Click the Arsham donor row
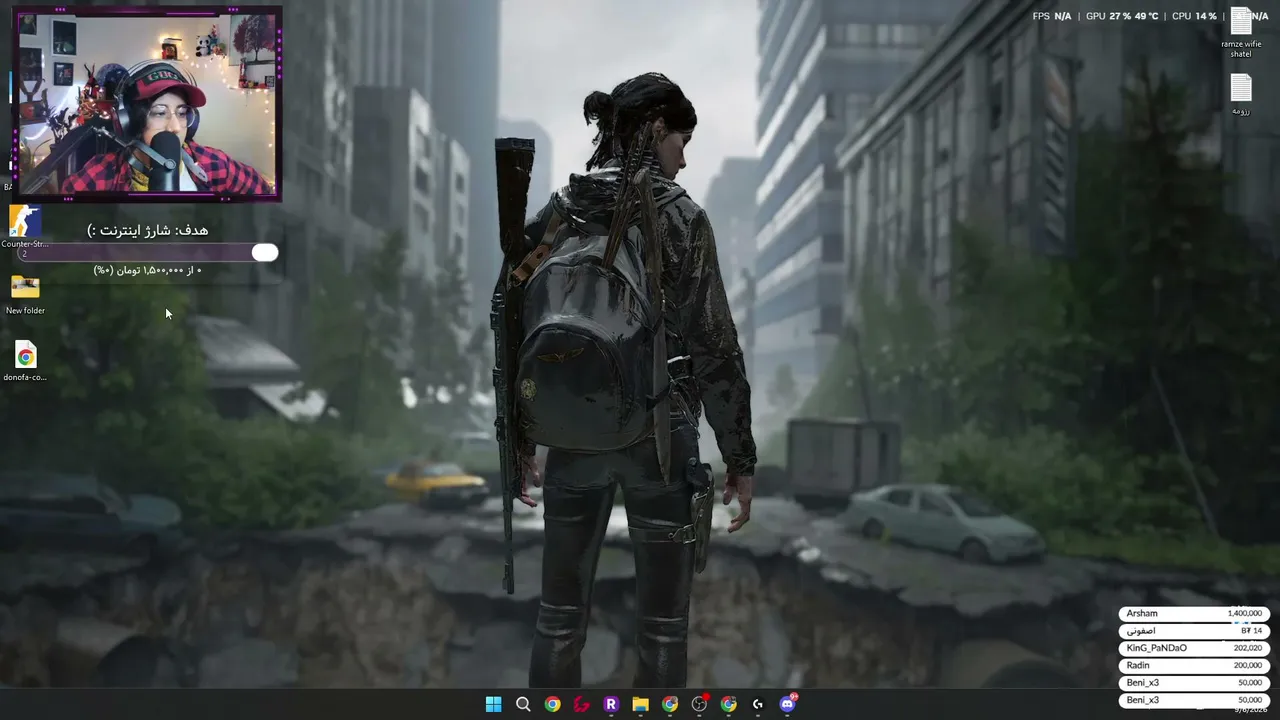Viewport: 1280px width, 720px height. pos(1194,613)
